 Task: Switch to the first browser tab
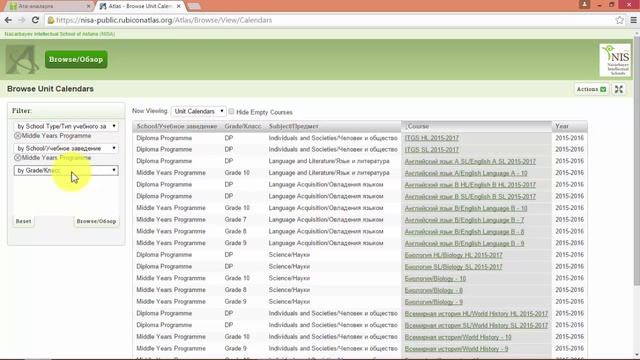(49, 6)
